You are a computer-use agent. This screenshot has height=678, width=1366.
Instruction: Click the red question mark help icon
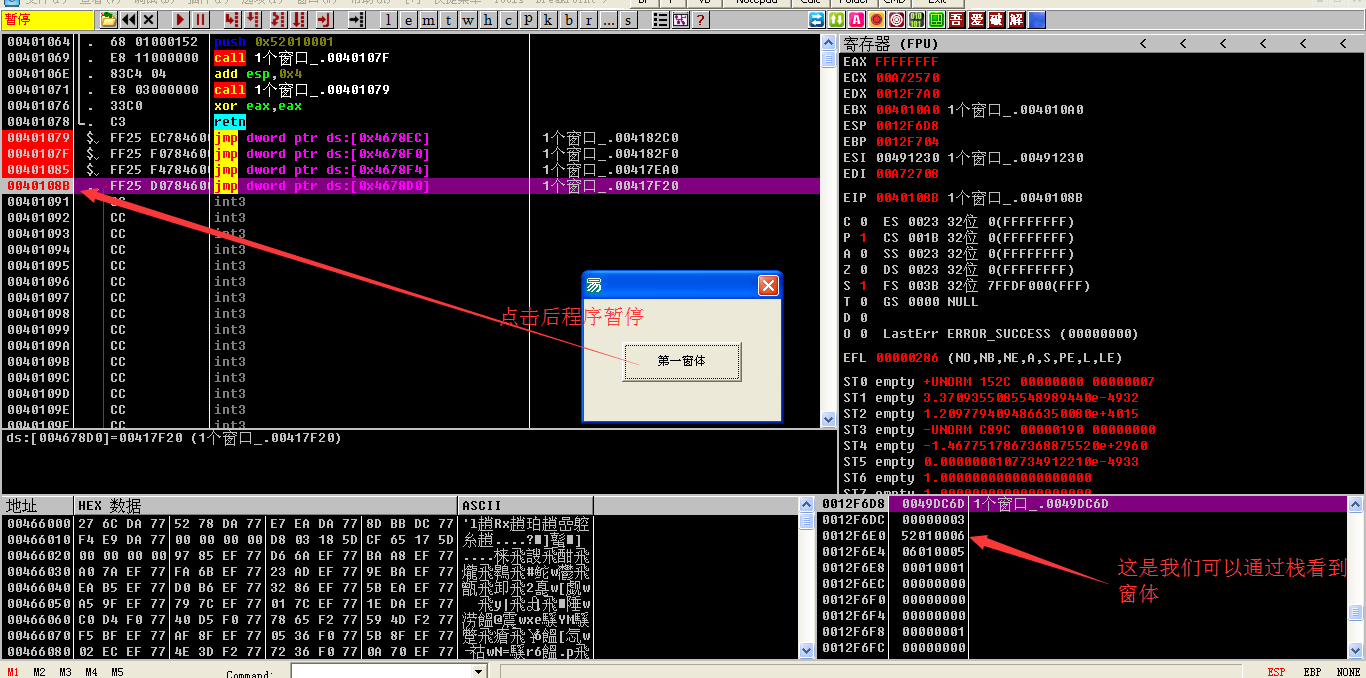pyautogui.click(x=701, y=20)
